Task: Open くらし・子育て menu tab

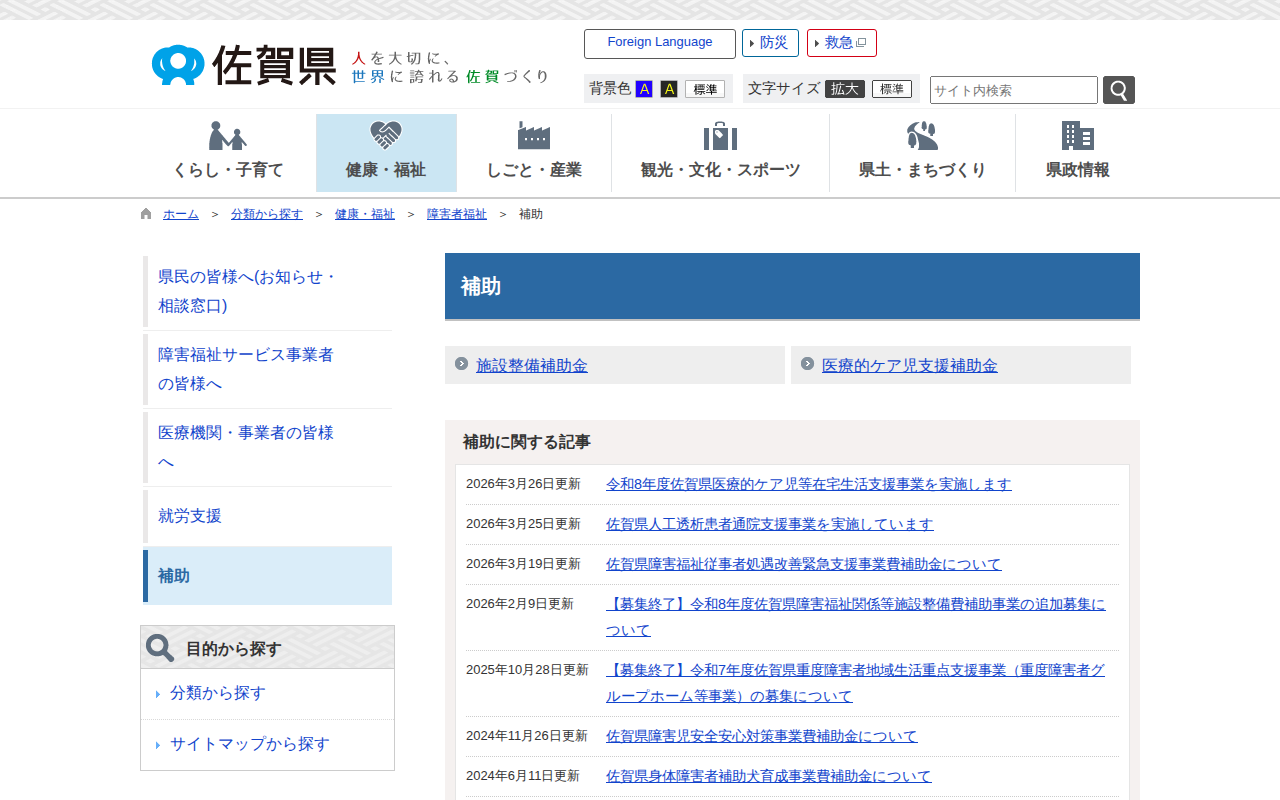Action: (228, 153)
